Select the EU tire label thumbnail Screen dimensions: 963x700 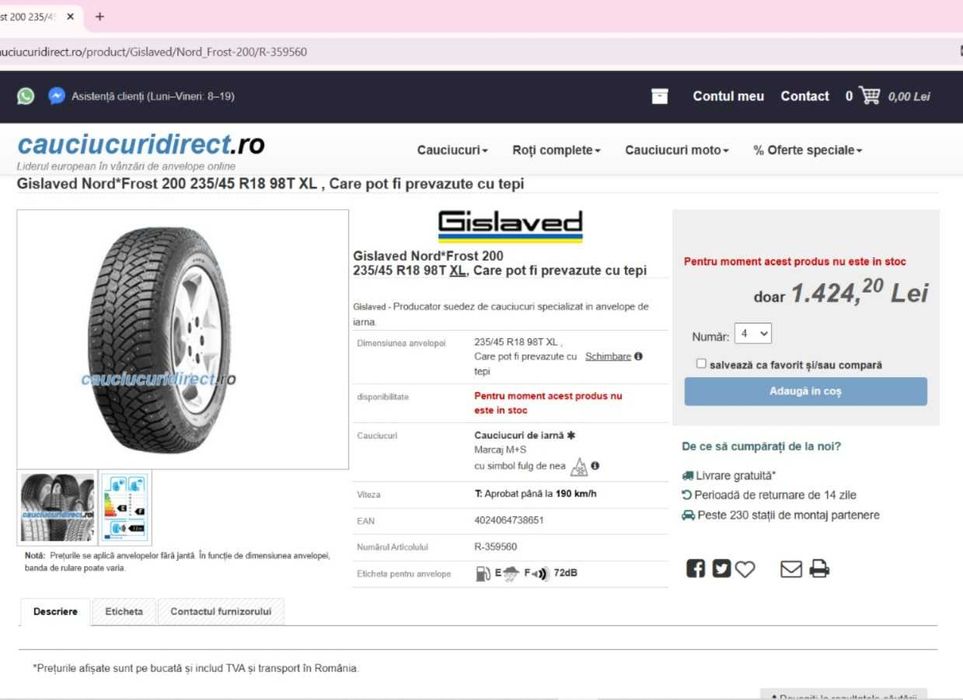point(125,507)
